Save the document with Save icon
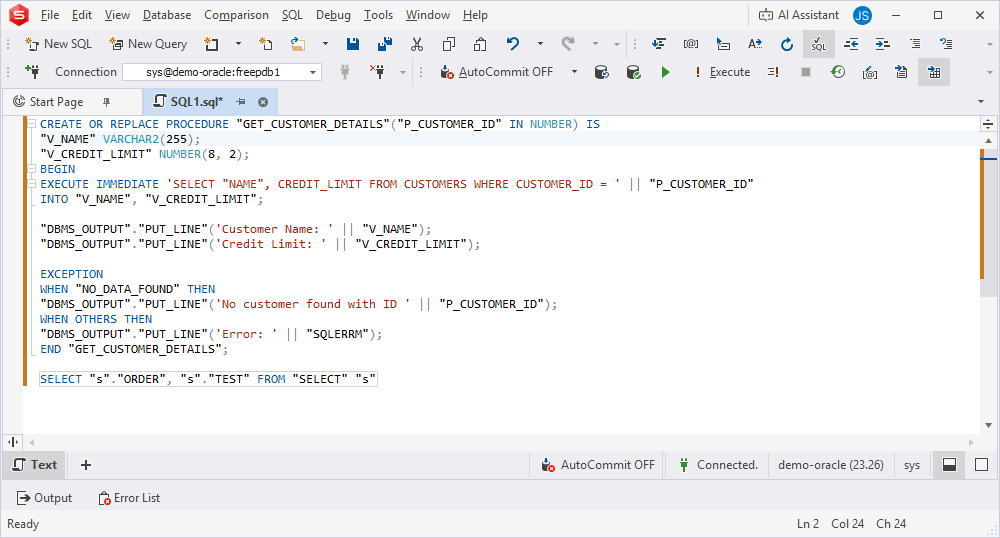The height and width of the screenshot is (538, 1000). point(353,44)
